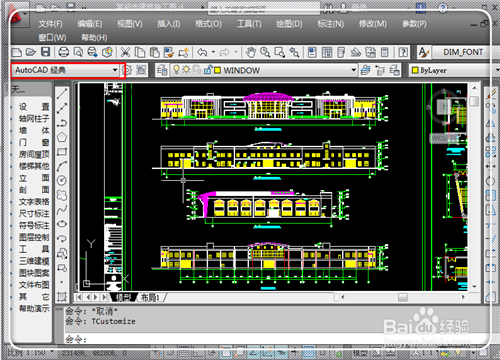Cut selection with the scissors icon
Image resolution: width=500 pixels, height=360 pixels.
(125, 52)
